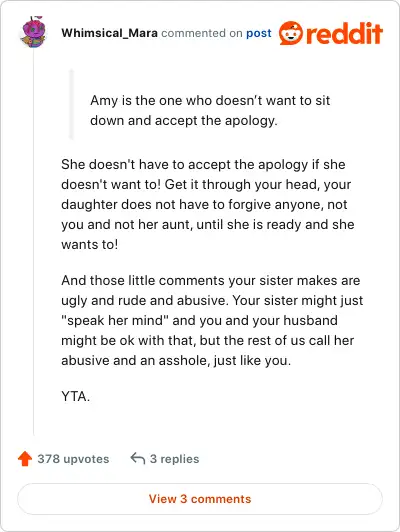Click the Whimsical_Mara avatar icon
The image size is (400, 532).
click(x=33, y=32)
